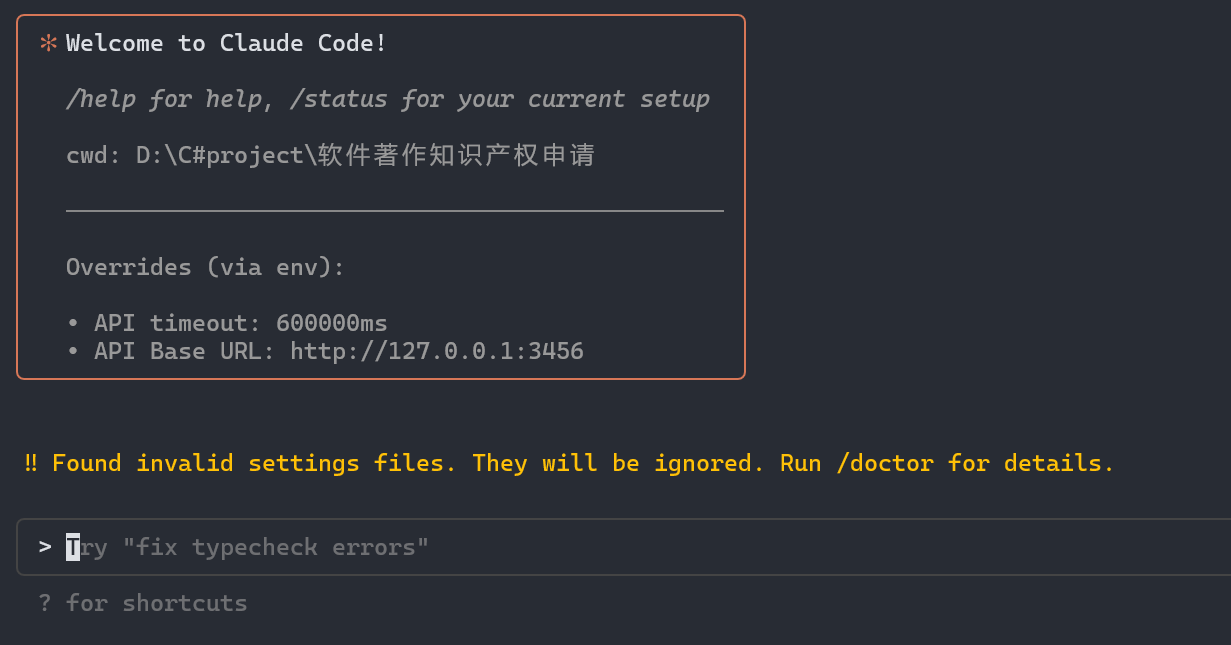The width and height of the screenshot is (1231, 645).
Task: Click the Chinese folder name in cwd path
Action: point(456,155)
